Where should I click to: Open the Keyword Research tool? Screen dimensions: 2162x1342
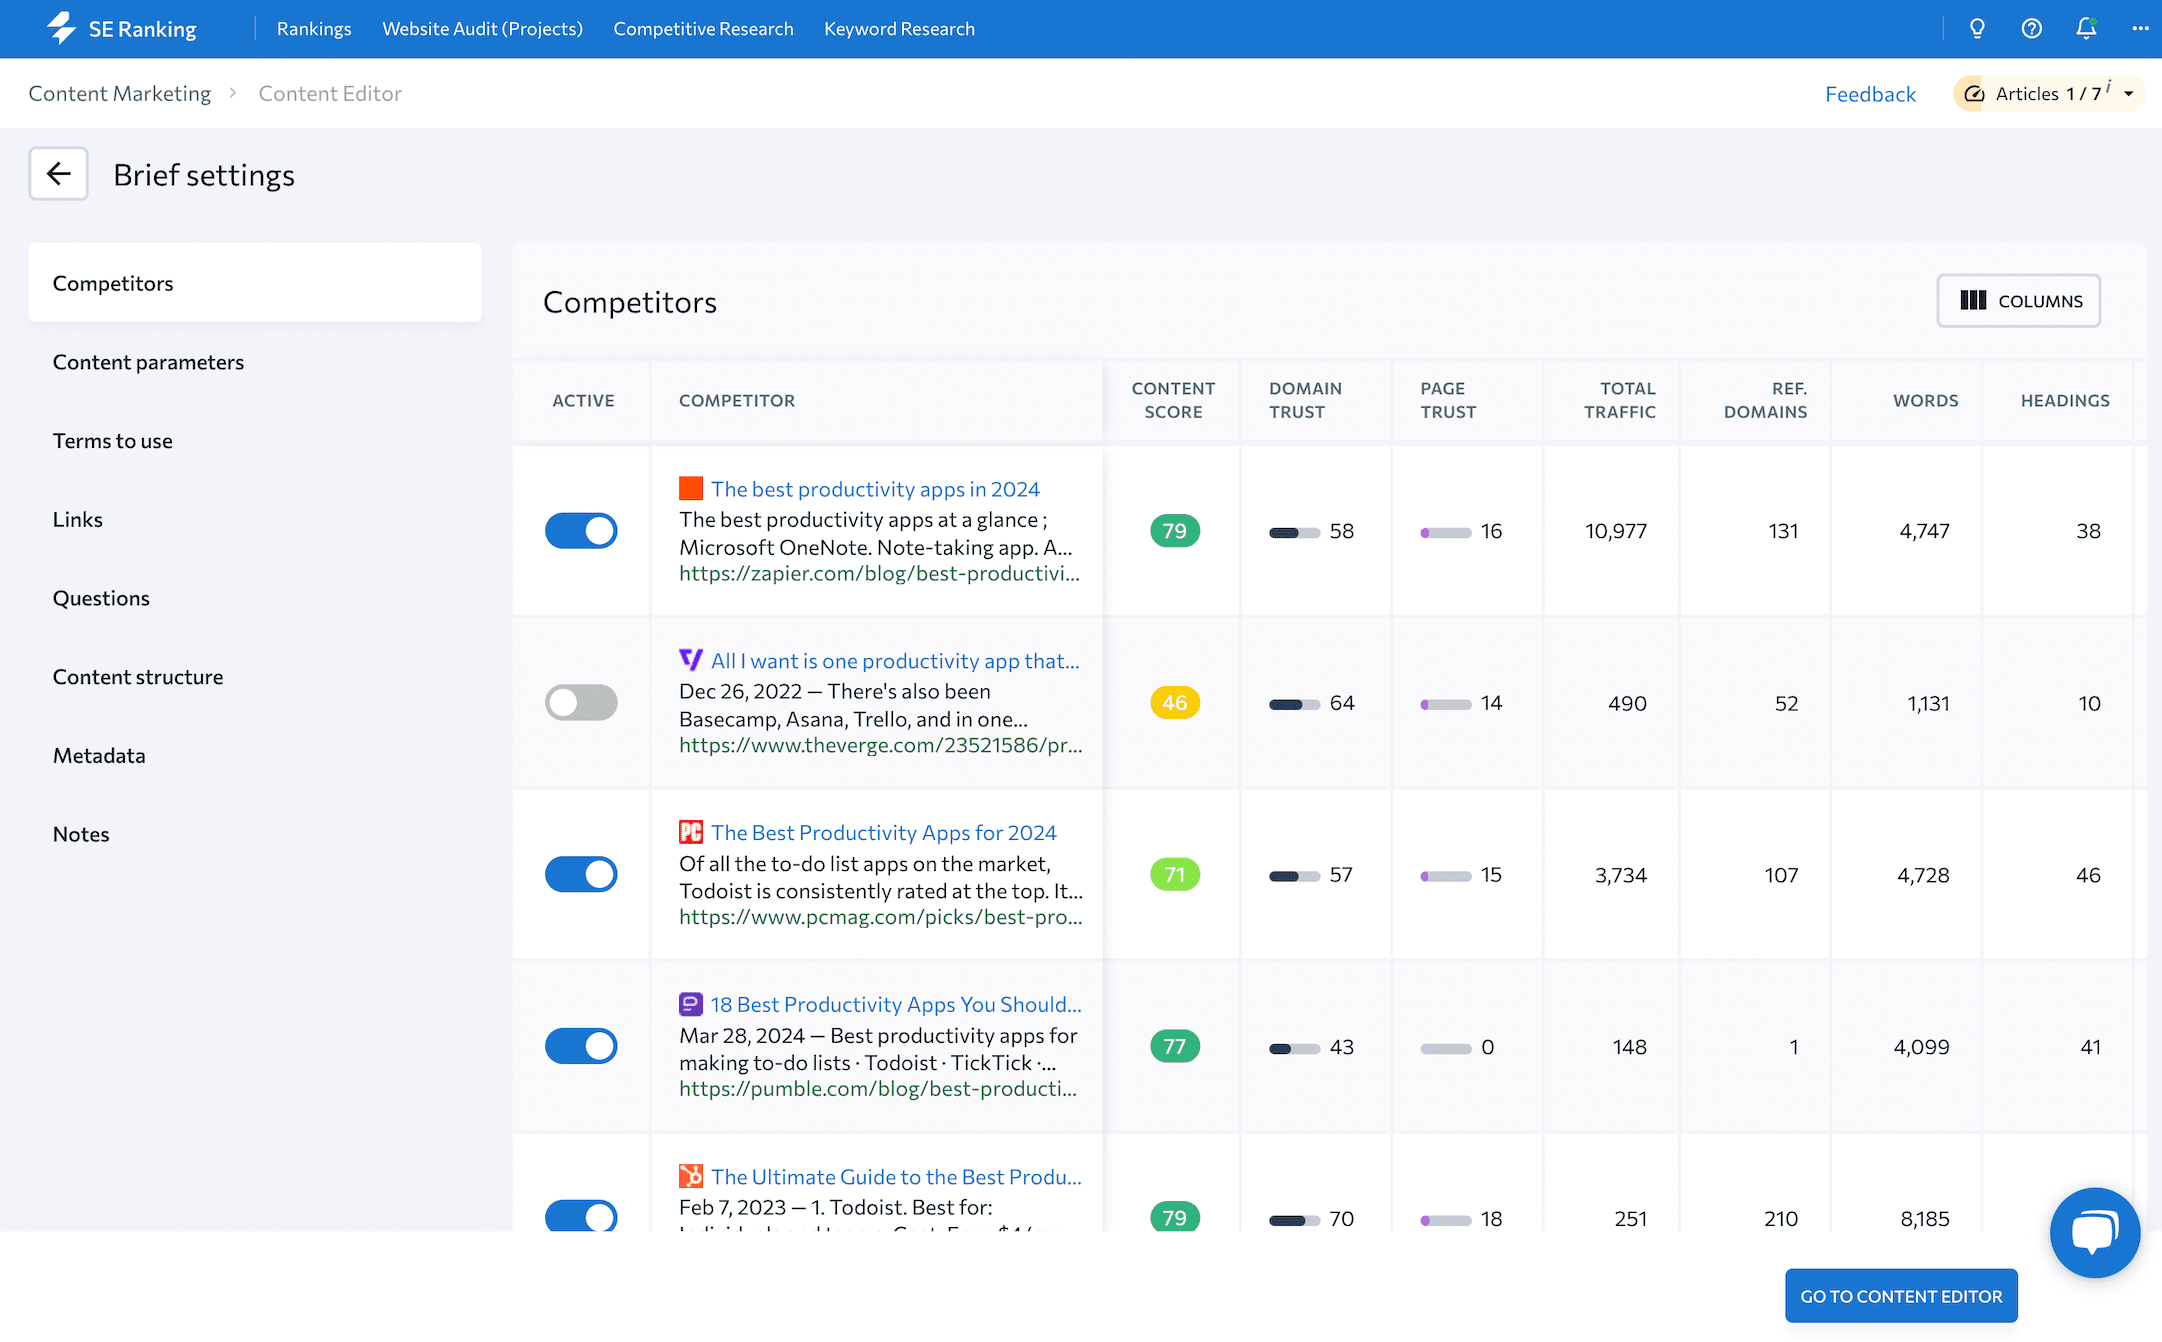pyautogui.click(x=898, y=28)
